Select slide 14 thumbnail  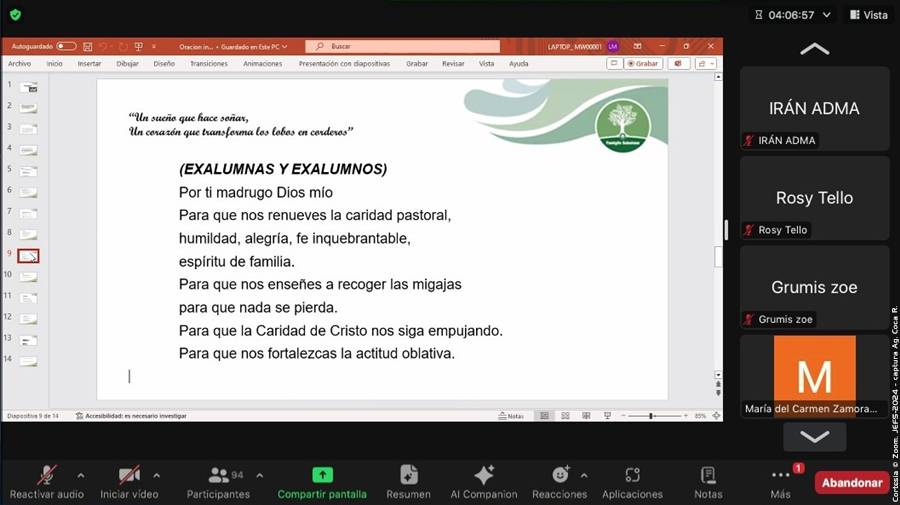[28, 362]
